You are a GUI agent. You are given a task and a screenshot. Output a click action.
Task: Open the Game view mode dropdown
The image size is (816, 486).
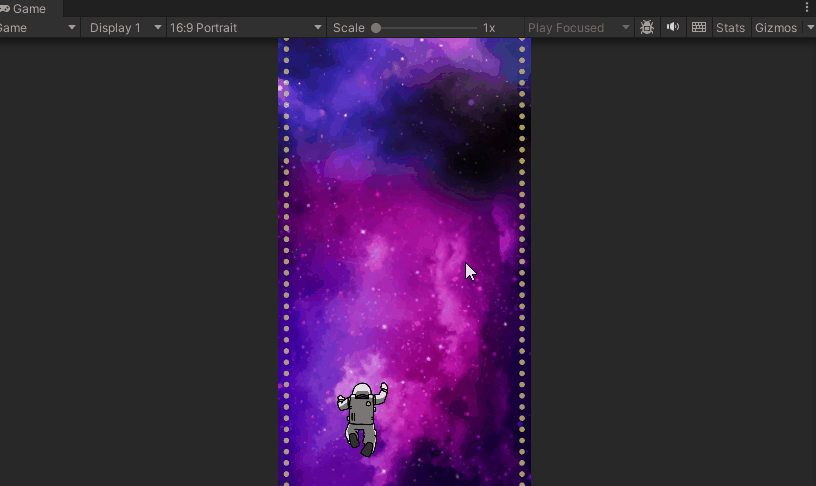tap(39, 28)
